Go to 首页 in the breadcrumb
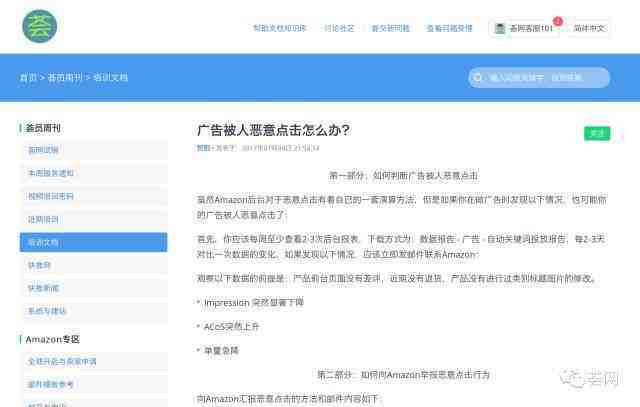The width and height of the screenshot is (640, 407). tap(28, 78)
